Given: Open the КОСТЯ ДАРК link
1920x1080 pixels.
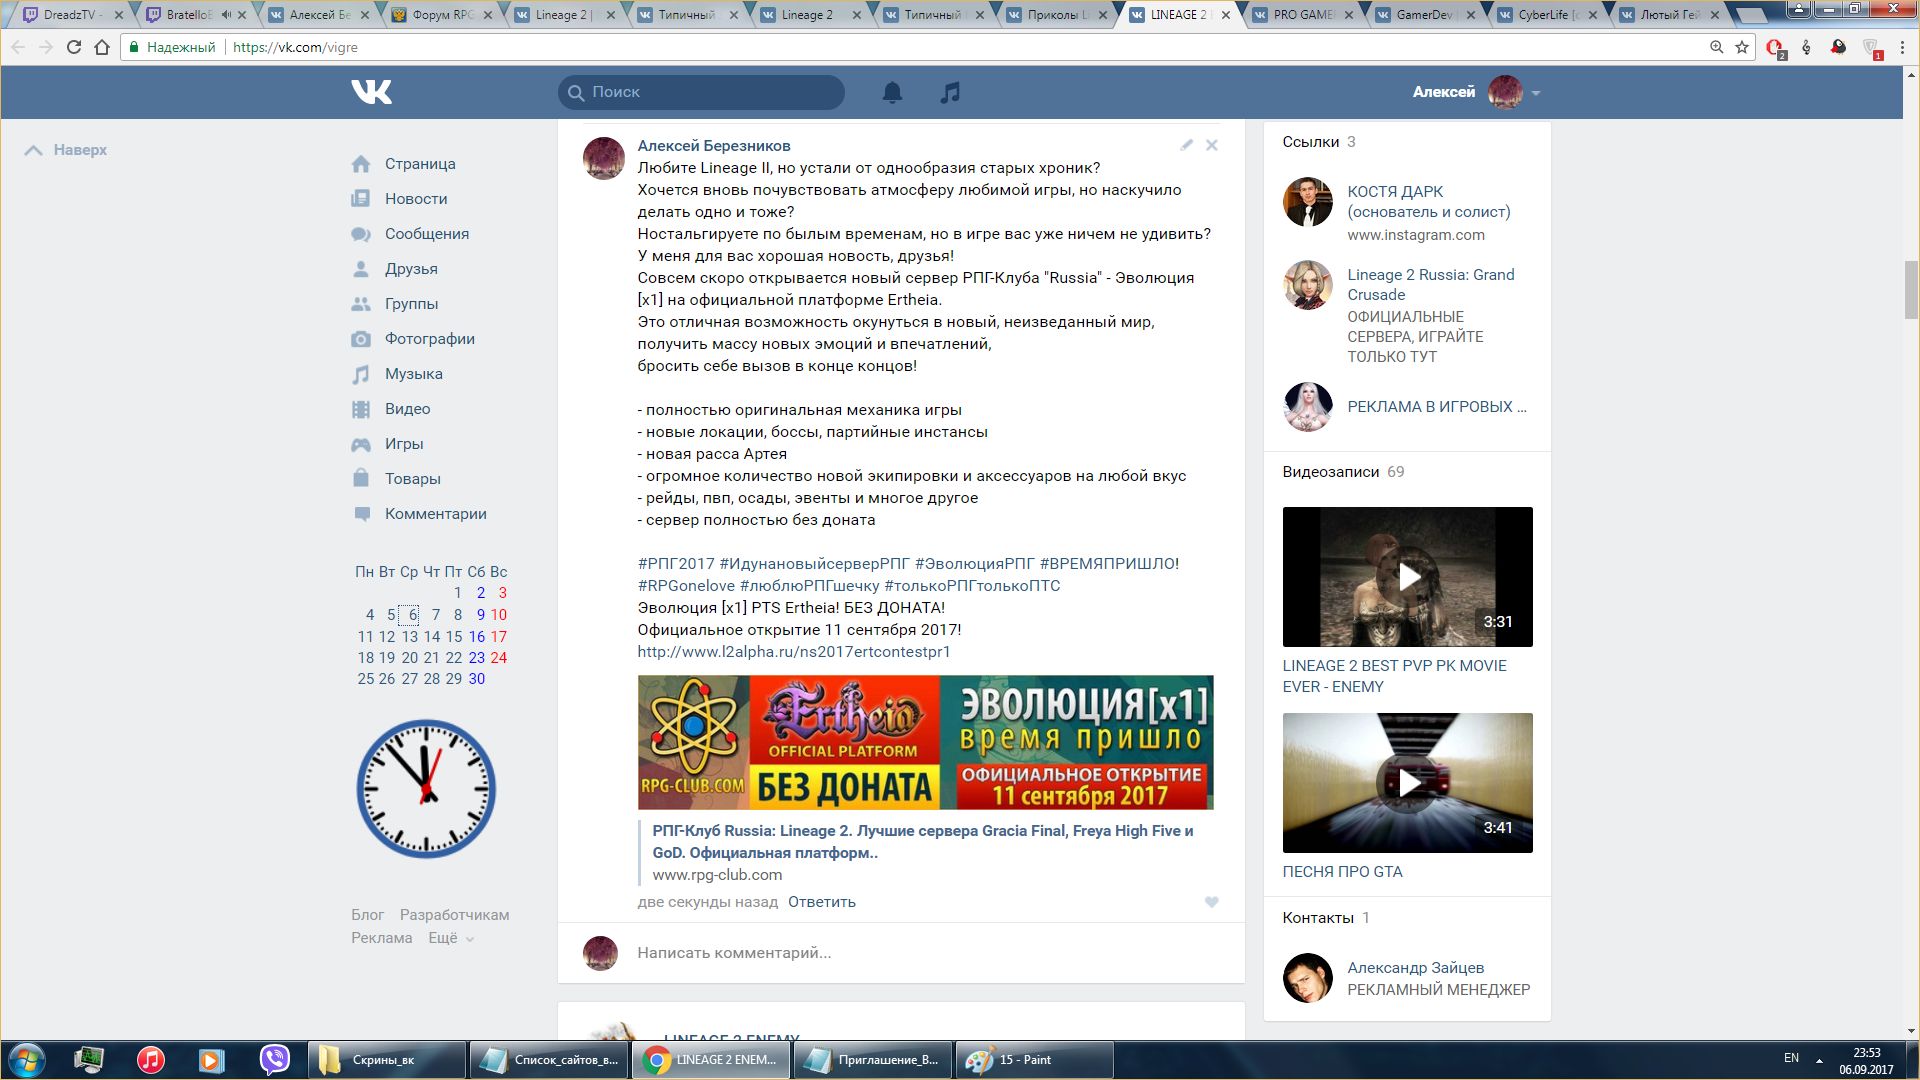Looking at the screenshot, I should click(x=1428, y=202).
